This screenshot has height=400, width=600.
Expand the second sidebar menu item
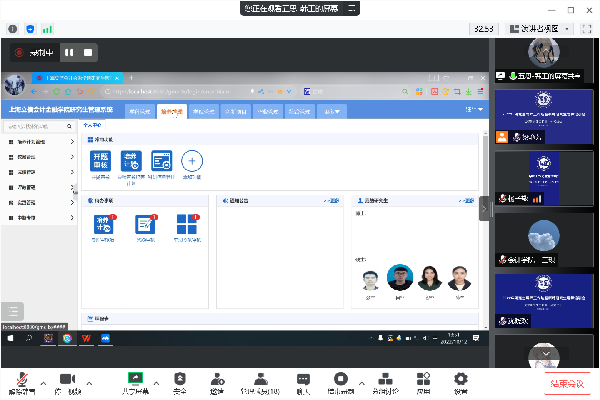coord(40,157)
